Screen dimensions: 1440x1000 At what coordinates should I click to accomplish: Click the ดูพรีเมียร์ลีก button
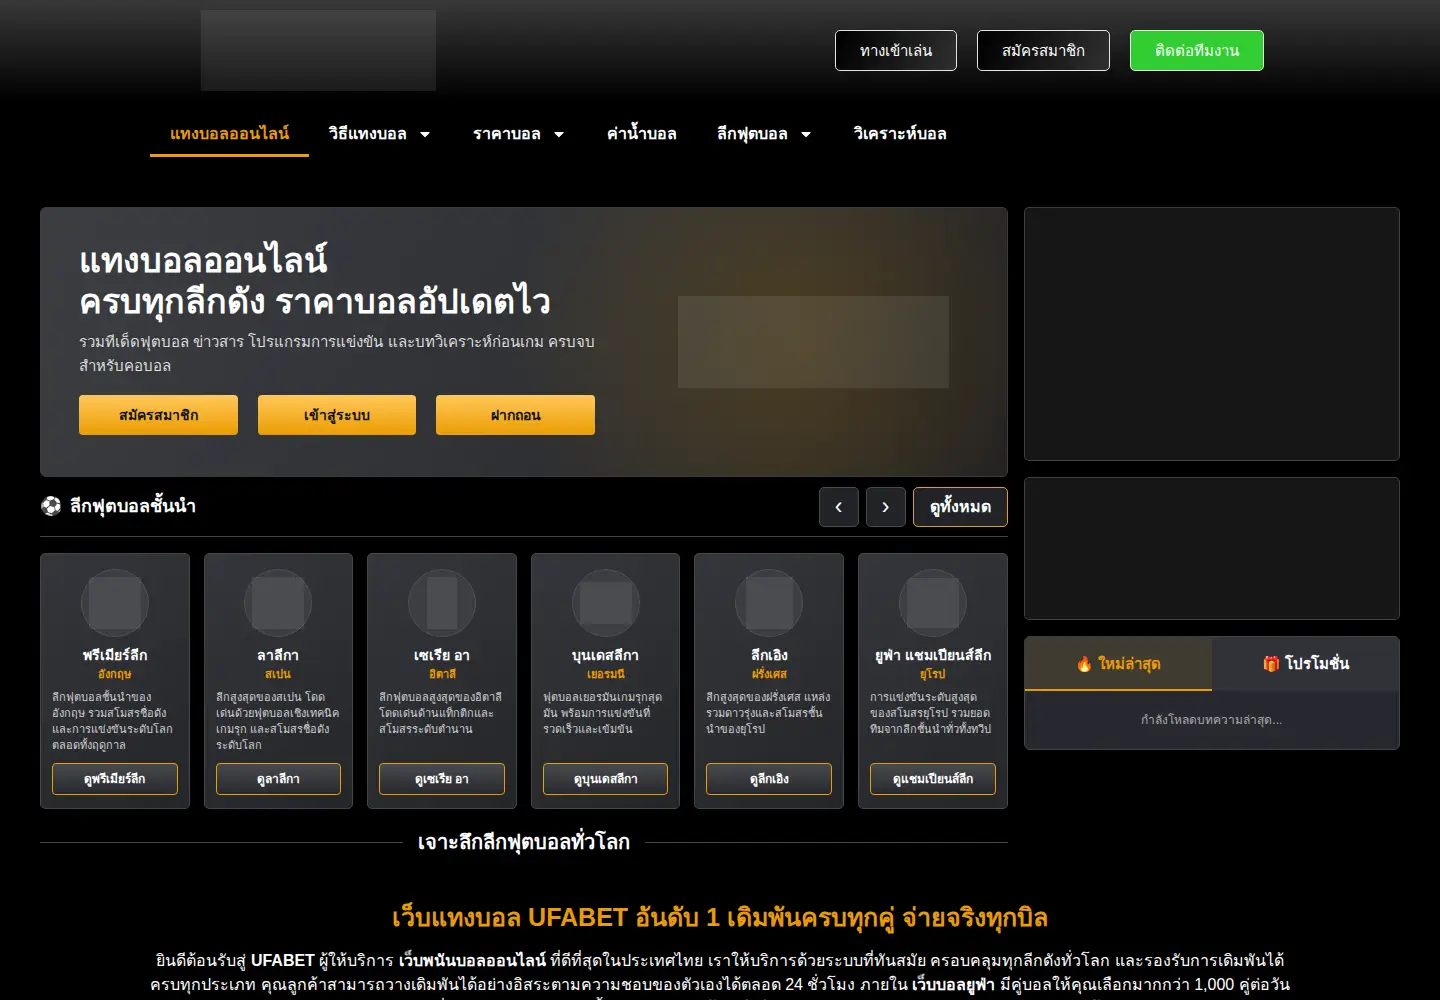pos(115,779)
